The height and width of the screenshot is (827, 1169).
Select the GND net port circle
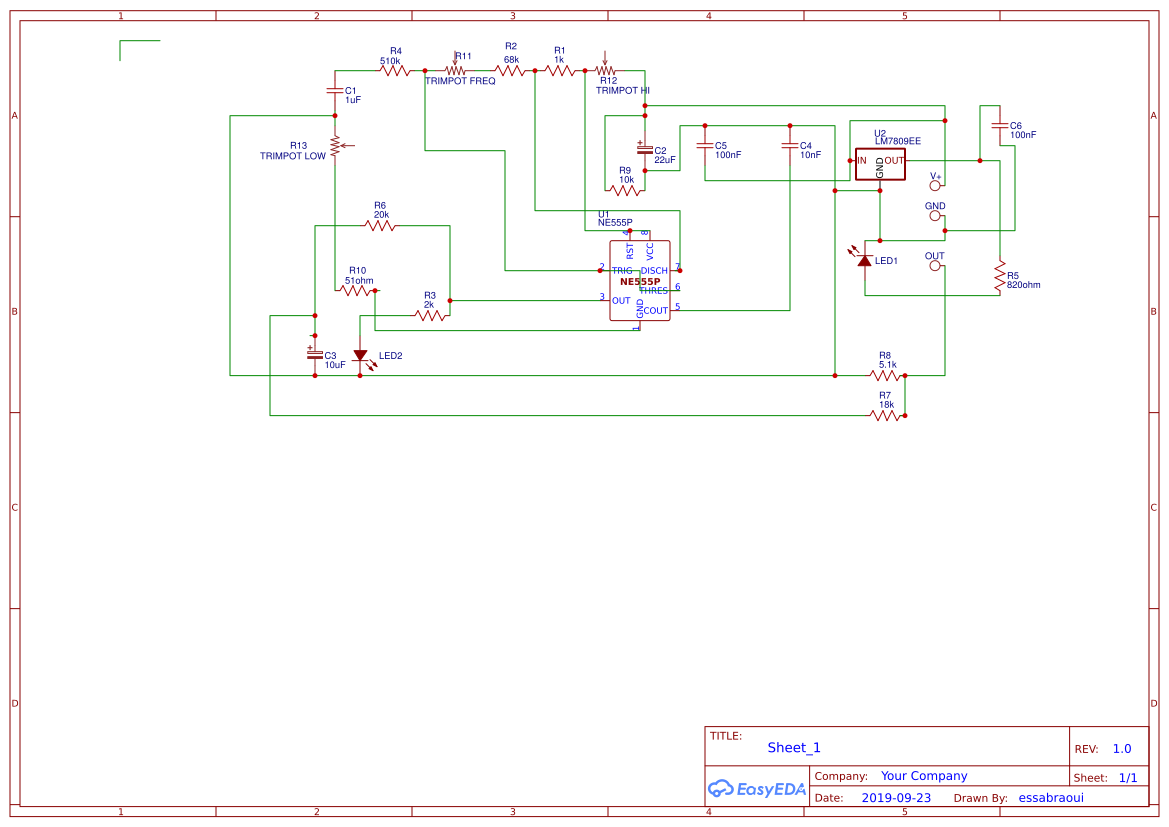[936, 215]
